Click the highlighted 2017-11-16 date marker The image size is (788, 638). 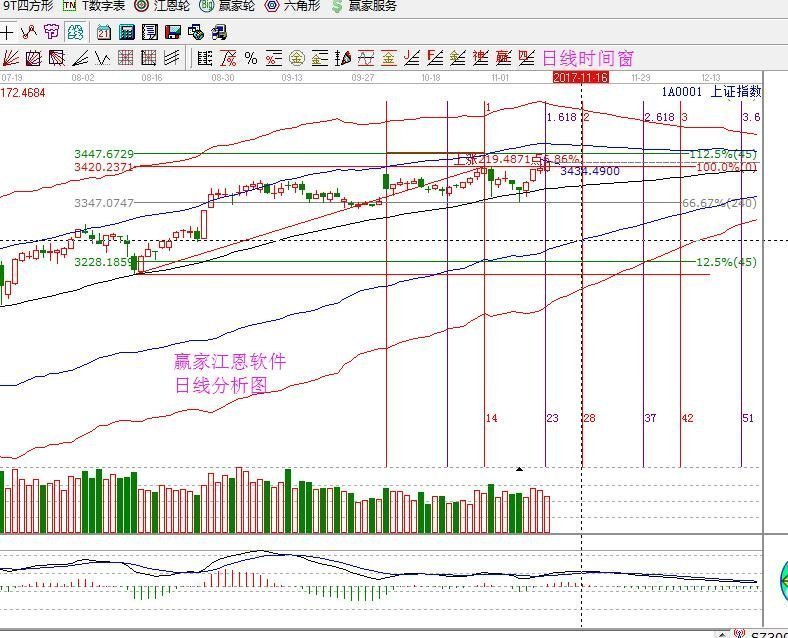(x=581, y=77)
